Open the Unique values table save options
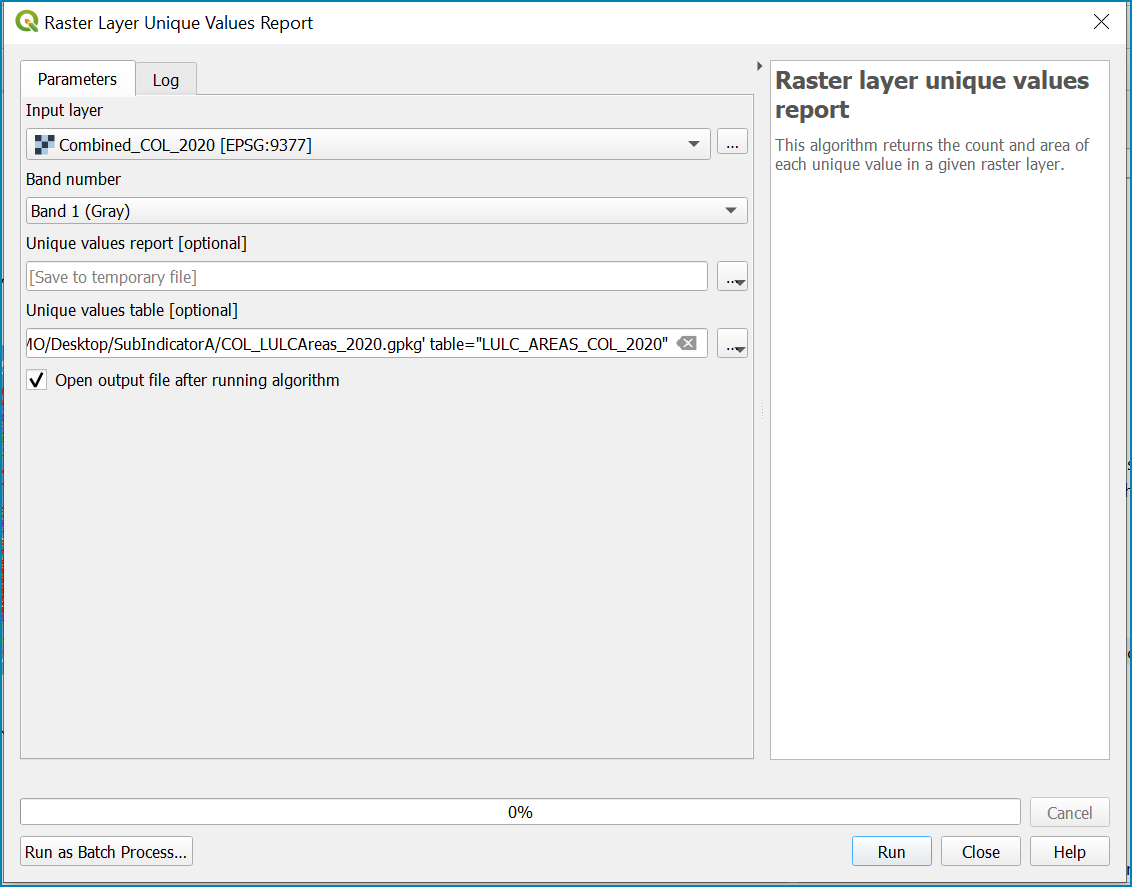This screenshot has width=1132, height=887. [732, 344]
